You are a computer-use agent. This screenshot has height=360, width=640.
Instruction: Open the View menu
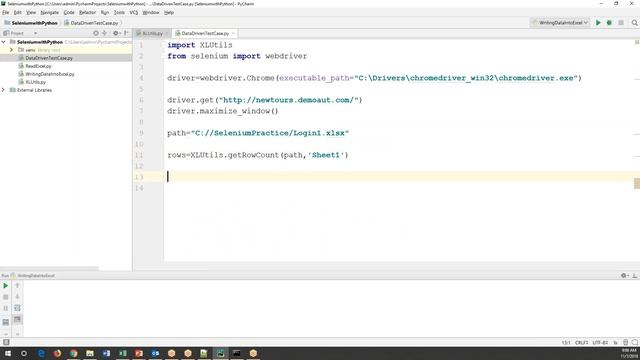[x=31, y=13]
